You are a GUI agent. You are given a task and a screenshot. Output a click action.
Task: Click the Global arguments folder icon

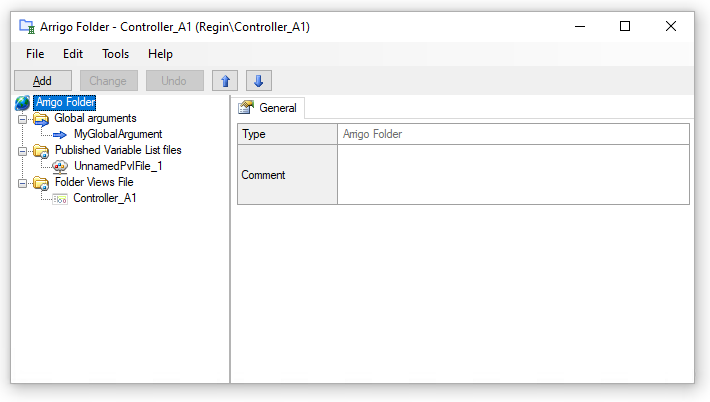[41, 118]
